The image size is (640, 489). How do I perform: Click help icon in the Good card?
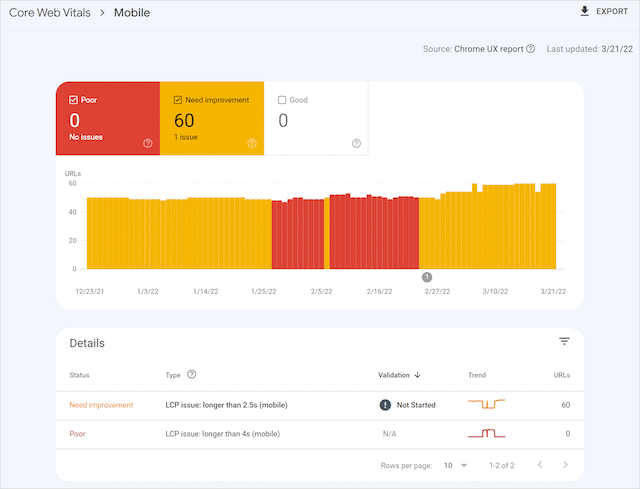[356, 144]
